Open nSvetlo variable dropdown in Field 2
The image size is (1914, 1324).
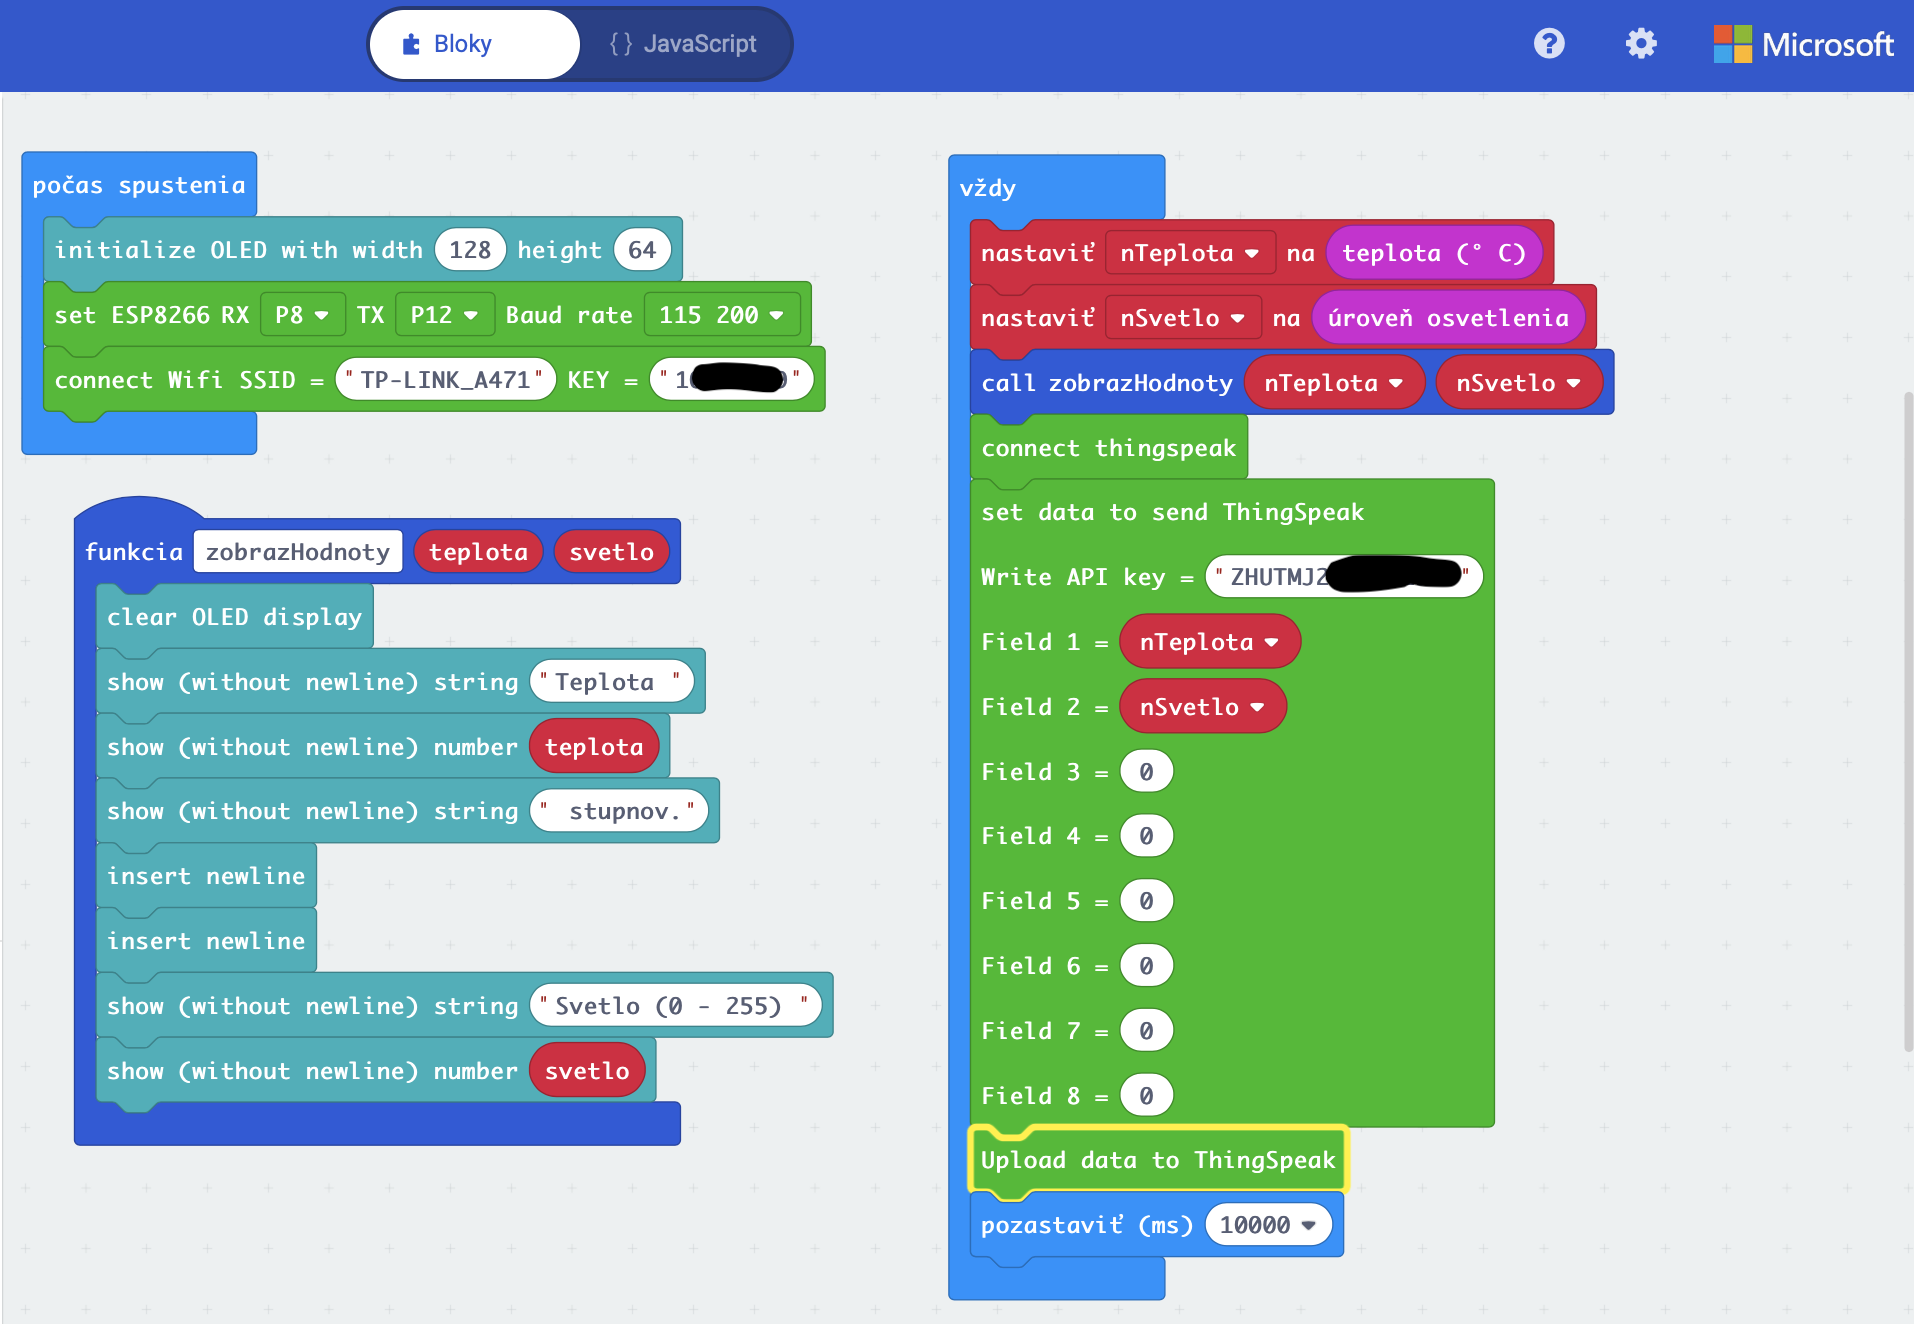pyautogui.click(x=1202, y=707)
